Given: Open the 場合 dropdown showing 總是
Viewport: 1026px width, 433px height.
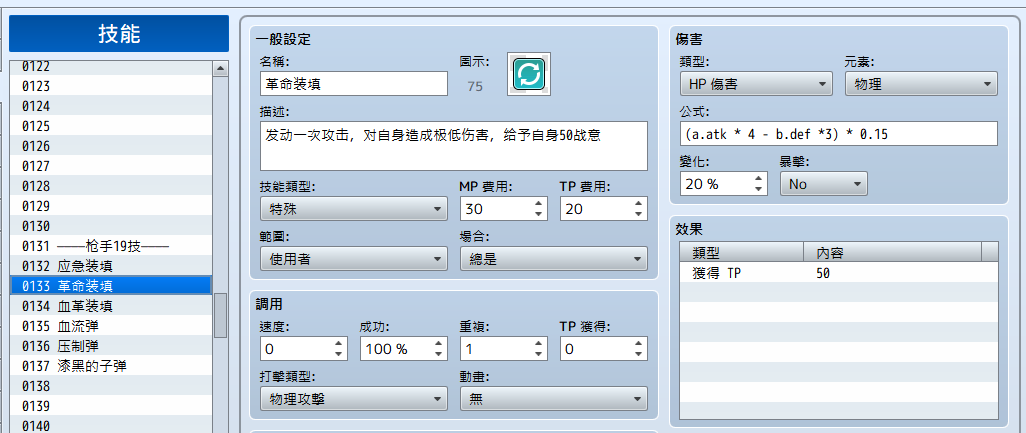Looking at the screenshot, I should (554, 258).
